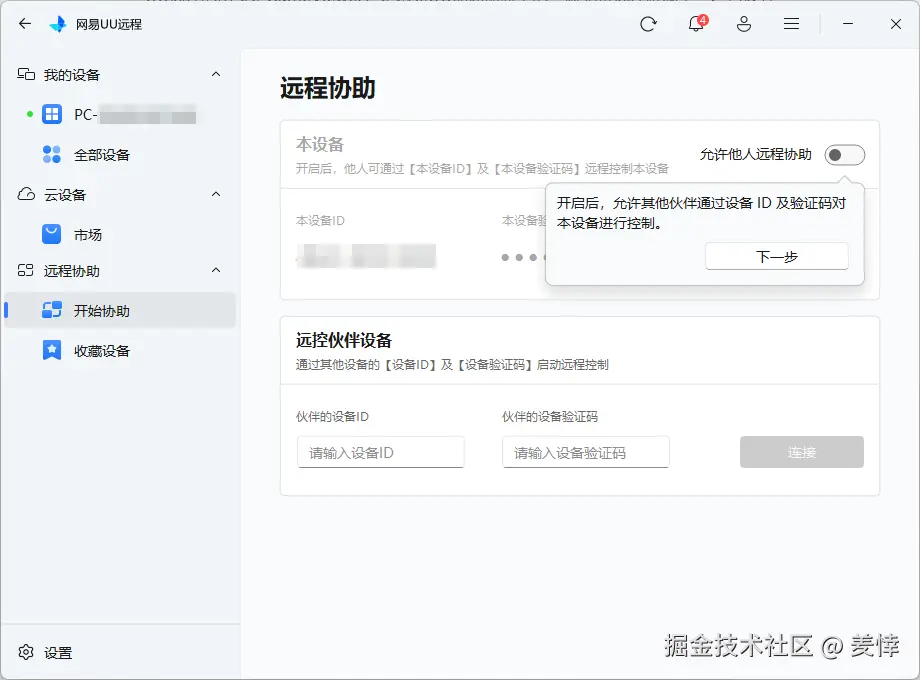Collapse the 我的设备 section
Image resolution: width=920 pixels, height=680 pixels.
pos(215,74)
